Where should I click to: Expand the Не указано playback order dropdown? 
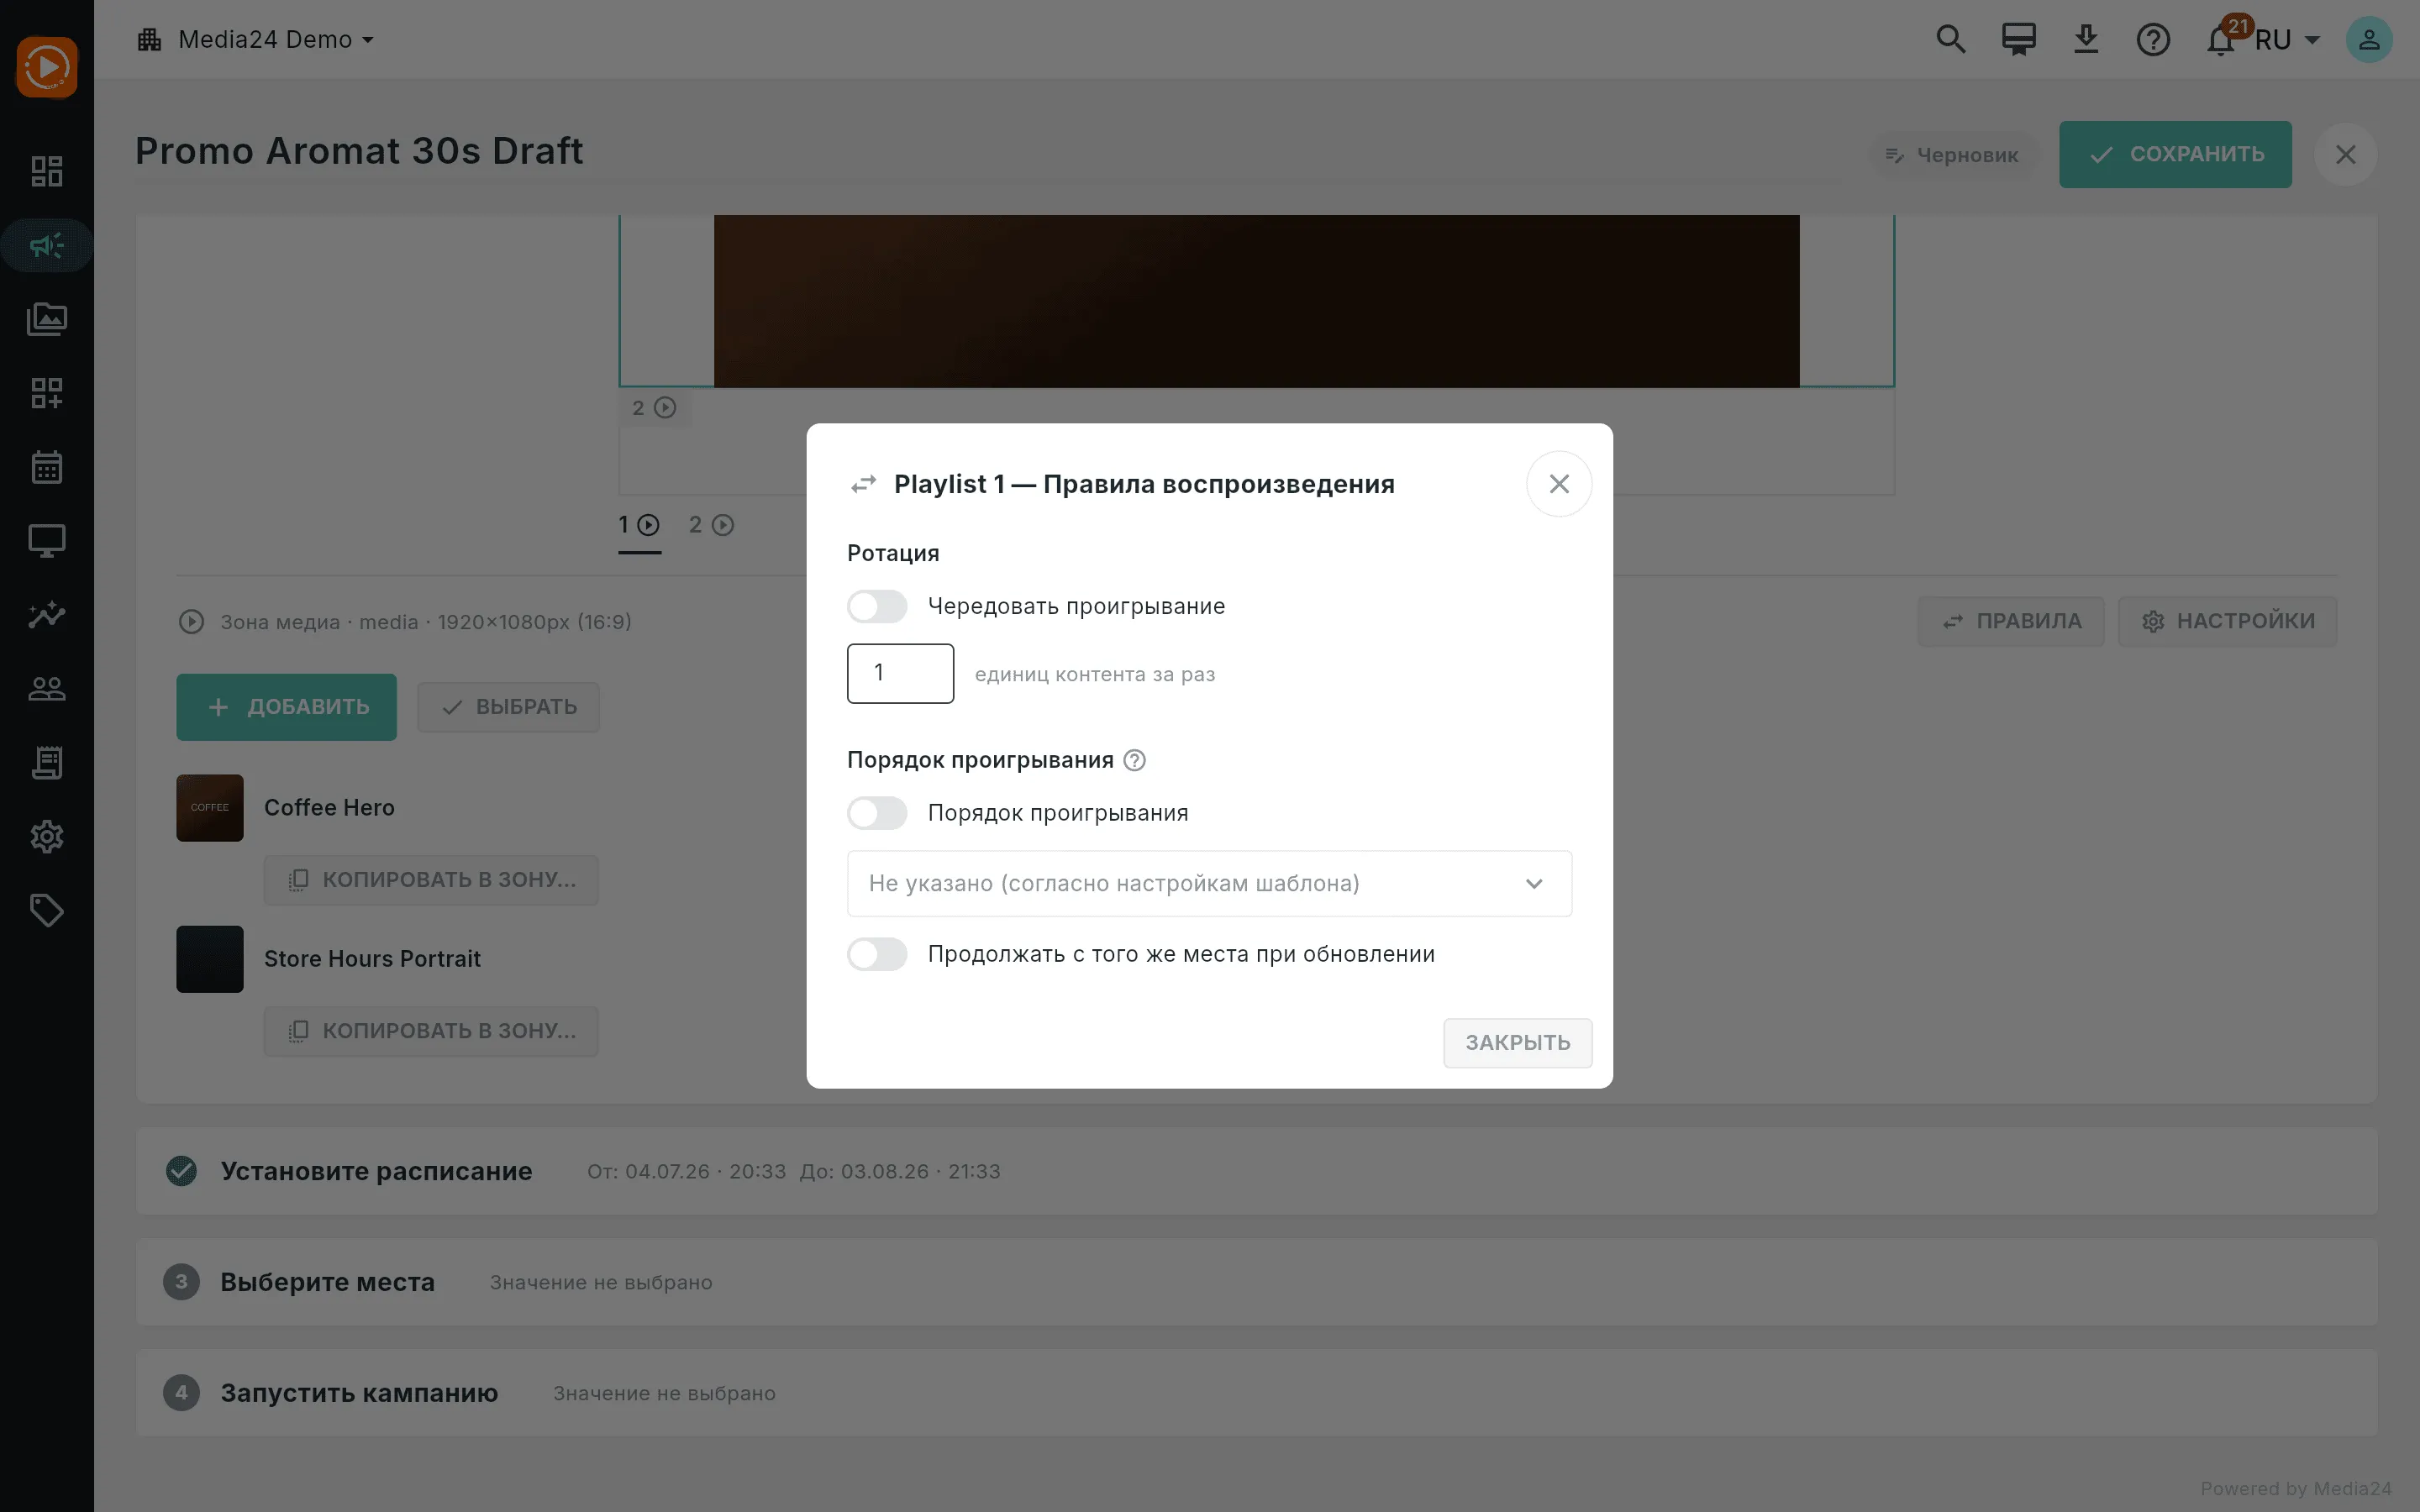coord(1209,883)
